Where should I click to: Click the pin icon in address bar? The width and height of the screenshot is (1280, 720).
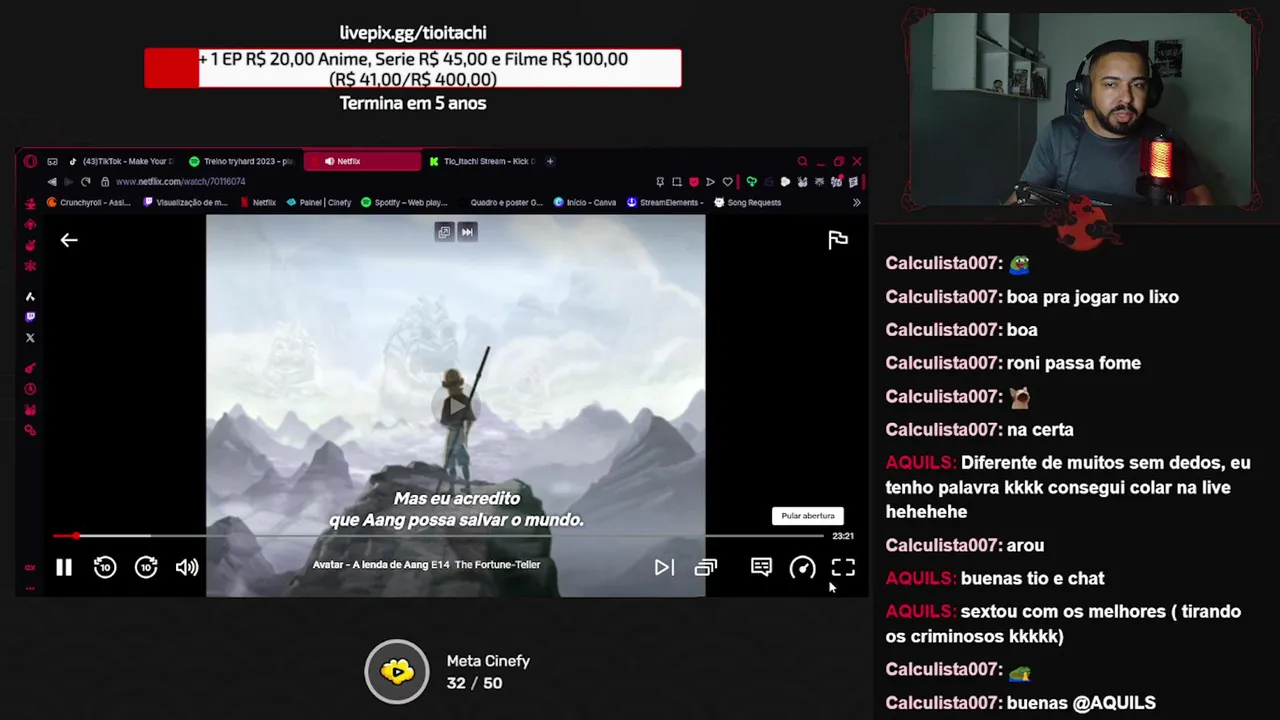[x=660, y=182]
